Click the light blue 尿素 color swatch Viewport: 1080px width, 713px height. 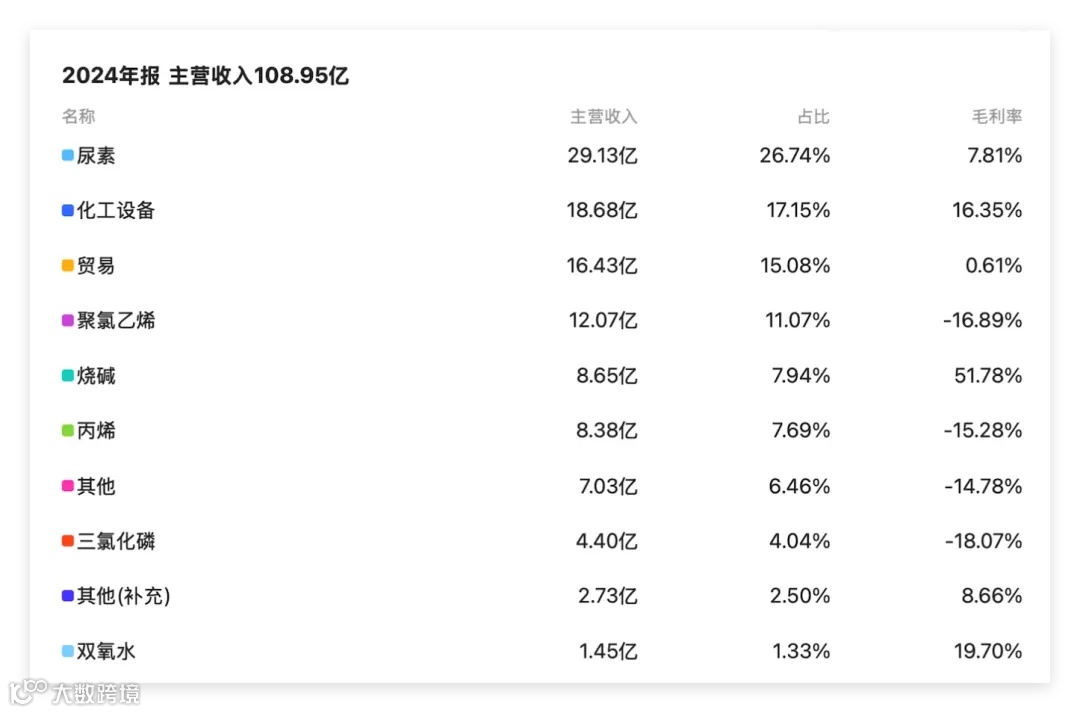coord(68,156)
